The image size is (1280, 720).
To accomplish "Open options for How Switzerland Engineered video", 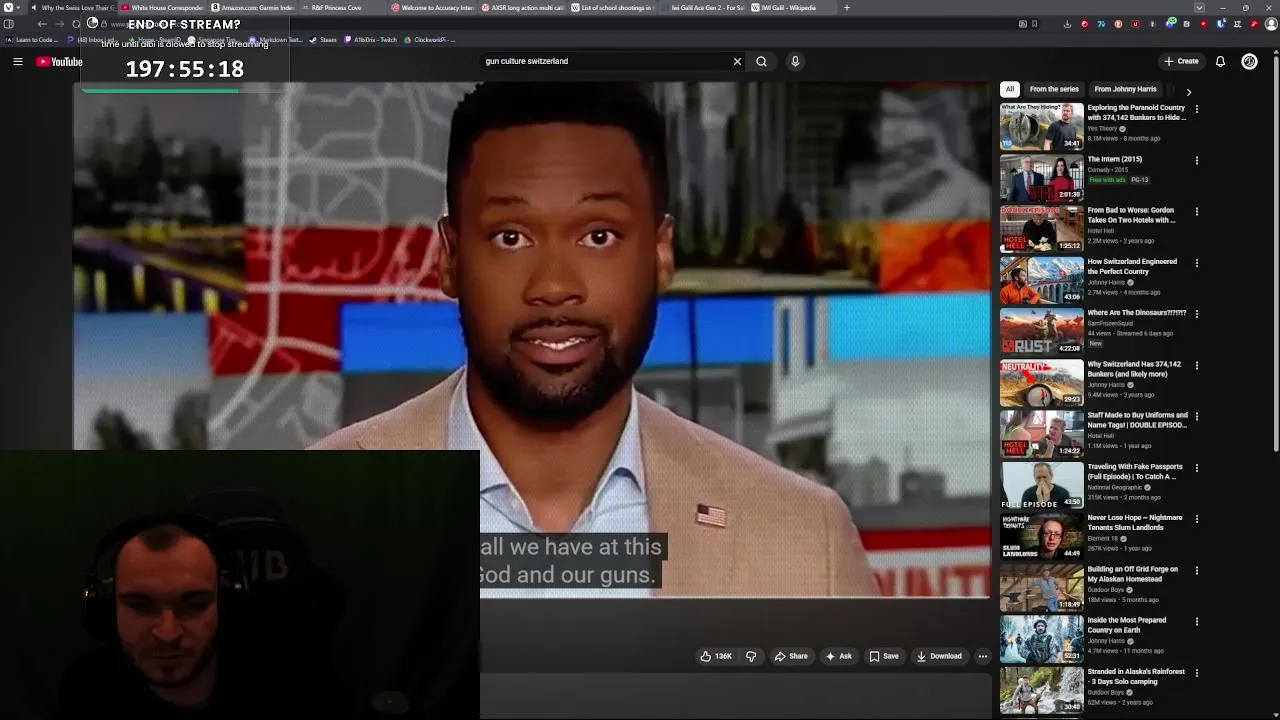I will coord(1196,263).
